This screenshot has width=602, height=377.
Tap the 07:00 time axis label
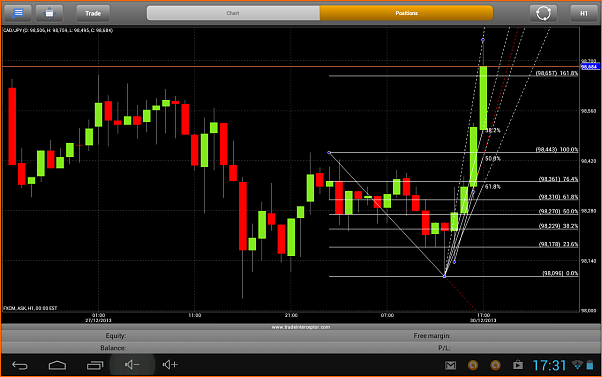click(387, 315)
